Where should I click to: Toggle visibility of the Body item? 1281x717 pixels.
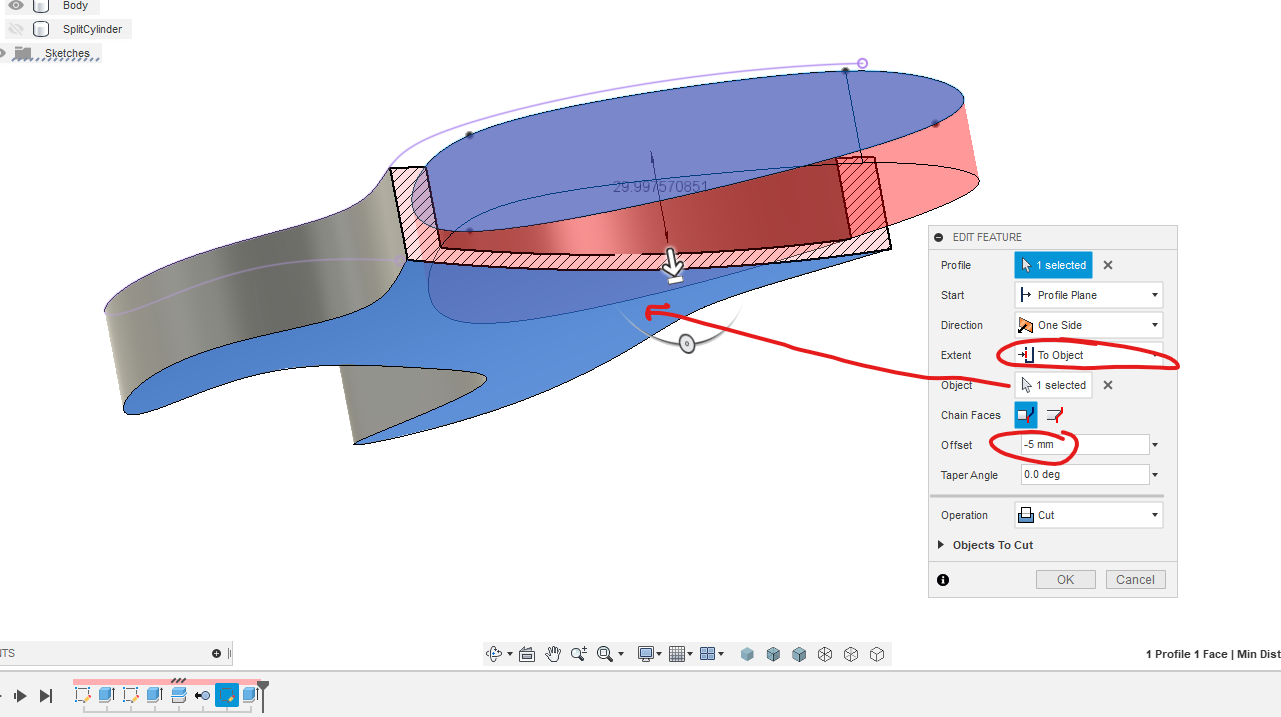tap(15, 6)
